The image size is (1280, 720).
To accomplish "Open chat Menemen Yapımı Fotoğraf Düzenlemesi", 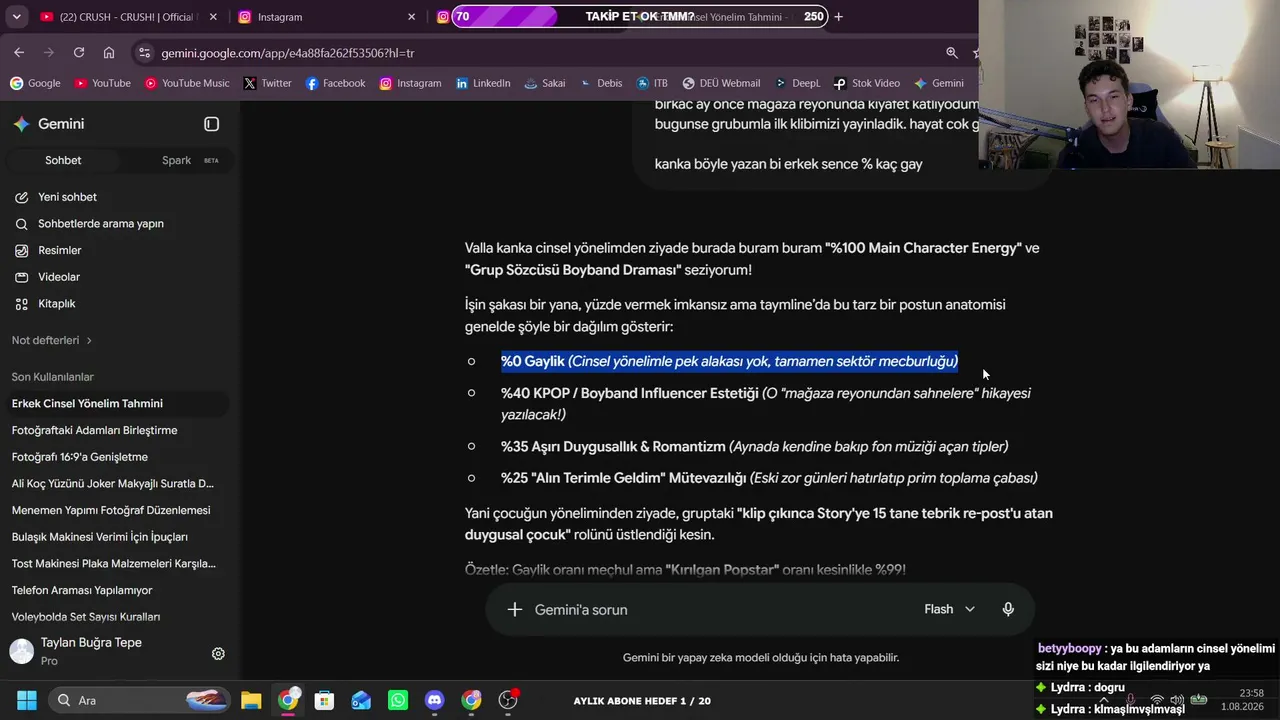I will (x=120, y=510).
